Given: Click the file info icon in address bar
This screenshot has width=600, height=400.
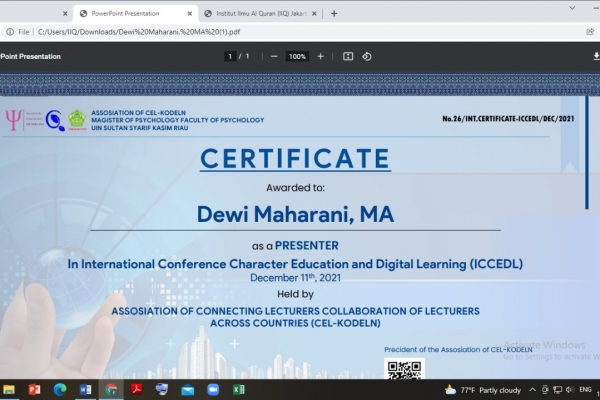Looking at the screenshot, I should tap(10, 32).
